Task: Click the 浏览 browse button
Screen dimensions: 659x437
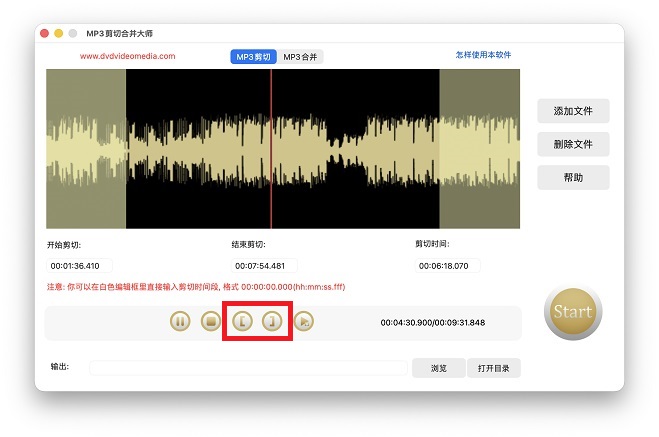Action: 438,368
